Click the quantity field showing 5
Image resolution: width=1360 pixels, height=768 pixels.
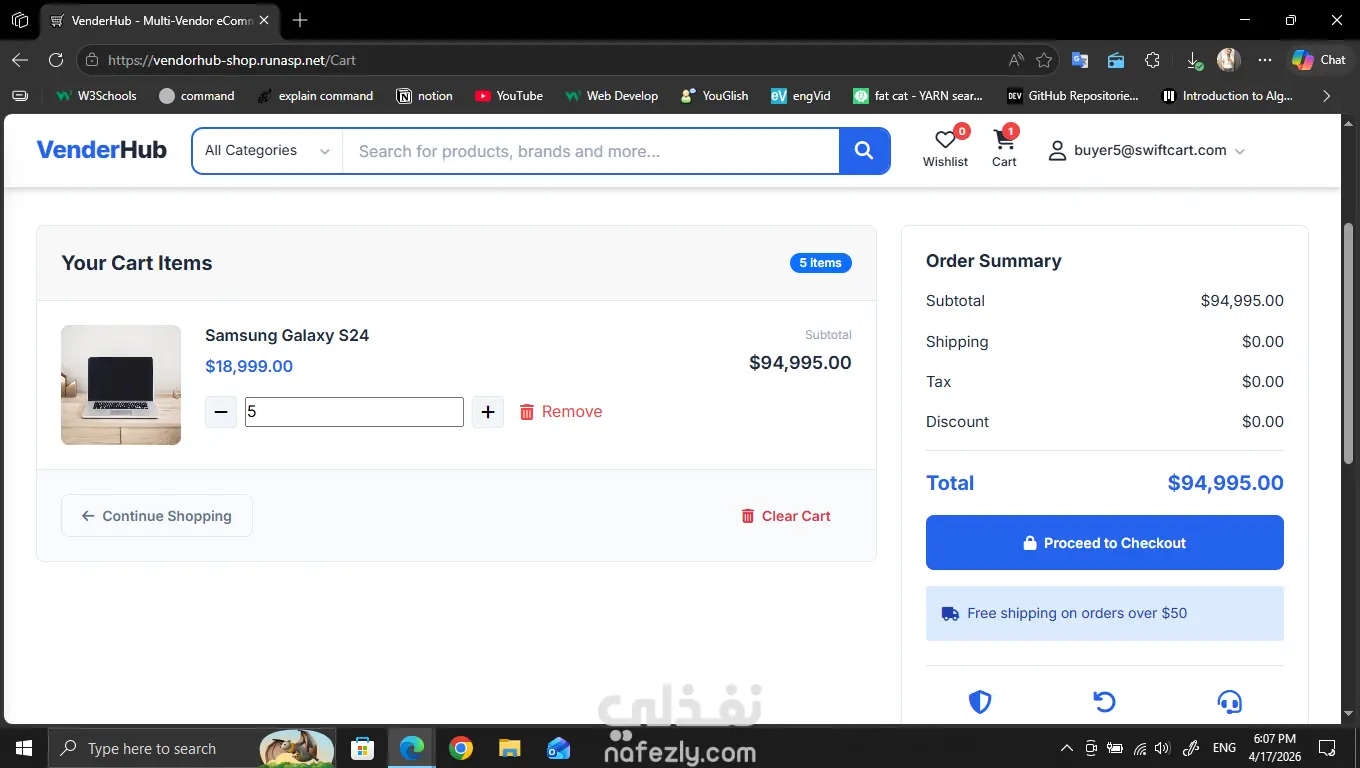(x=354, y=412)
